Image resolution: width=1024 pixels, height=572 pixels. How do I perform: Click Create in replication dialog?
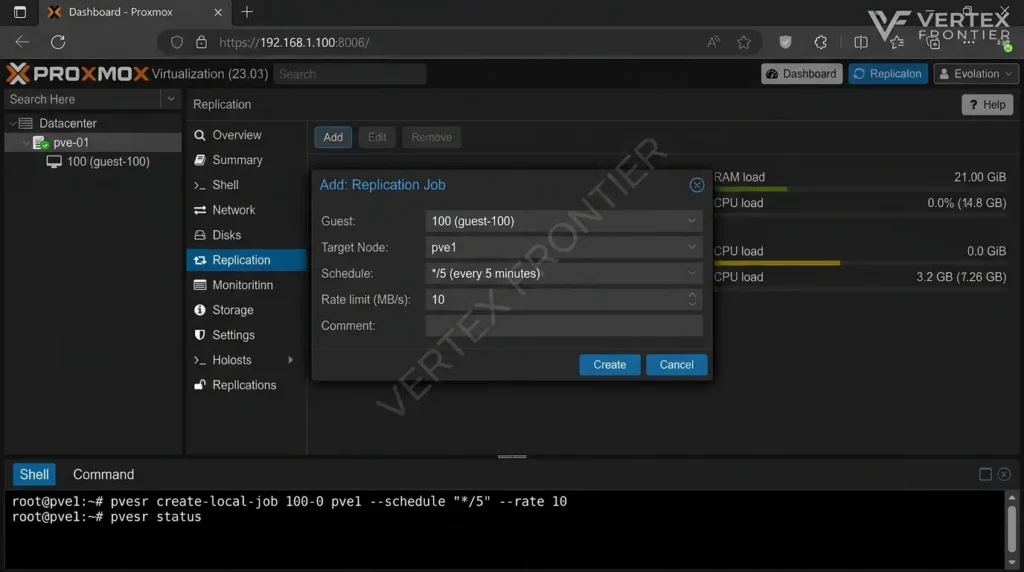609,364
